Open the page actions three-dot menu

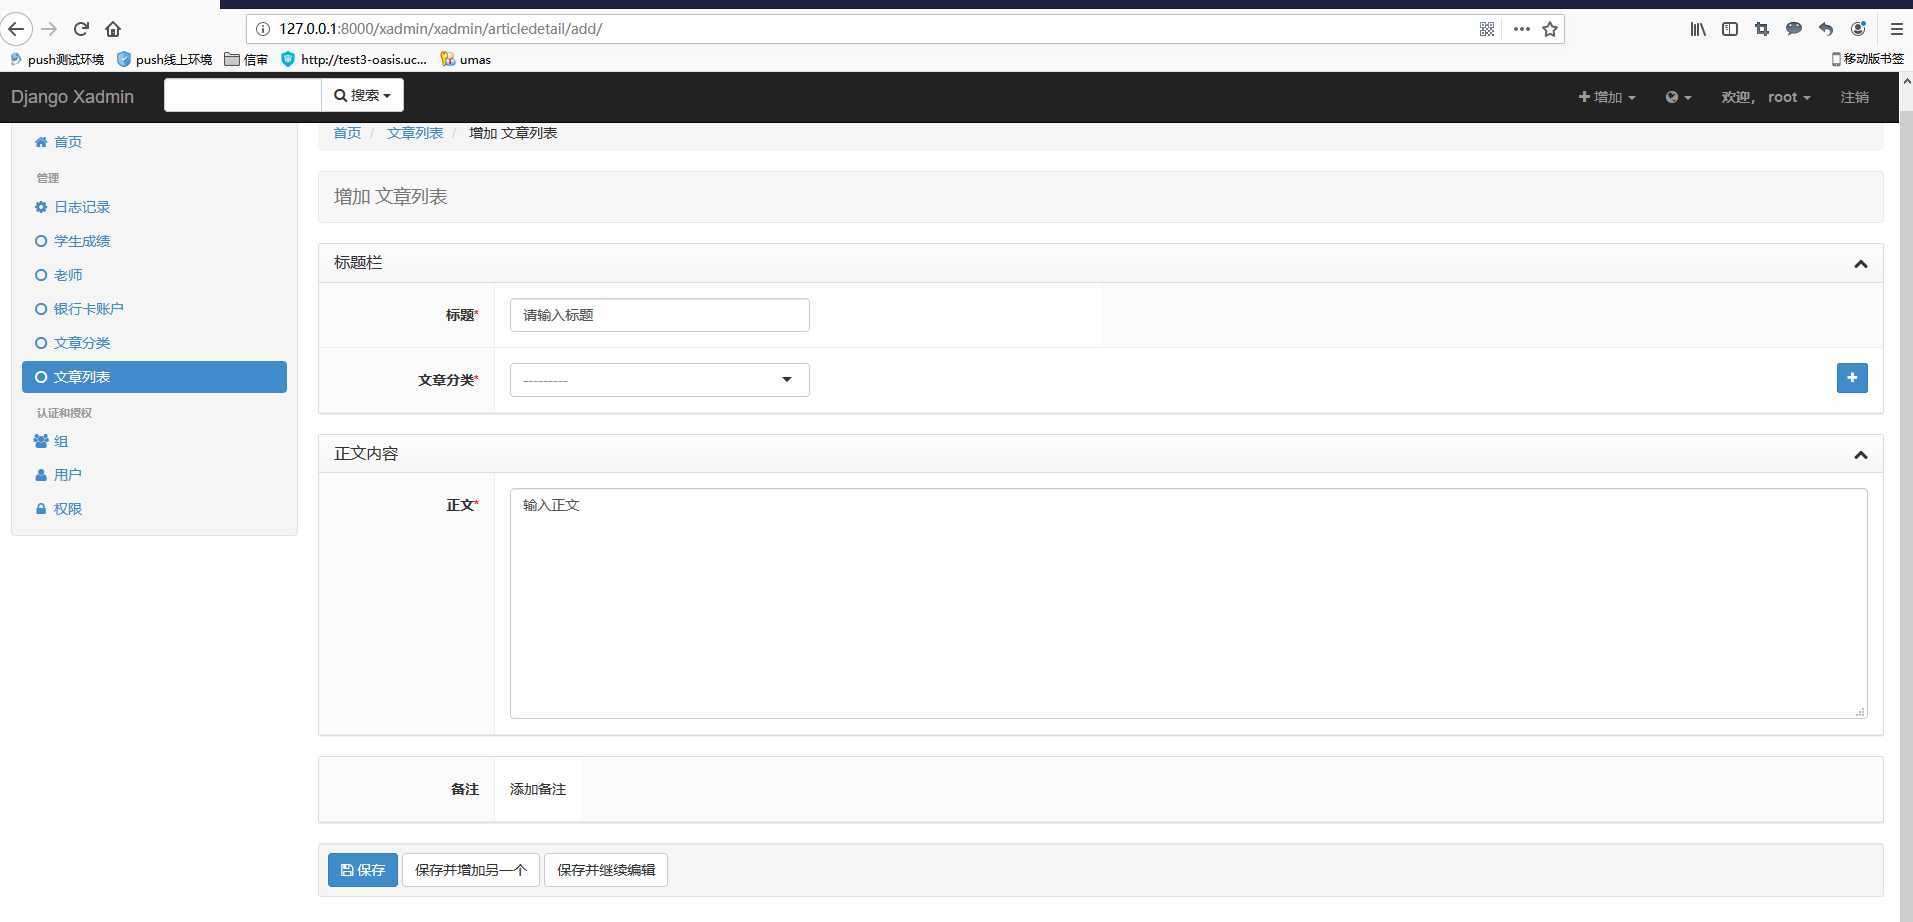tap(1521, 29)
